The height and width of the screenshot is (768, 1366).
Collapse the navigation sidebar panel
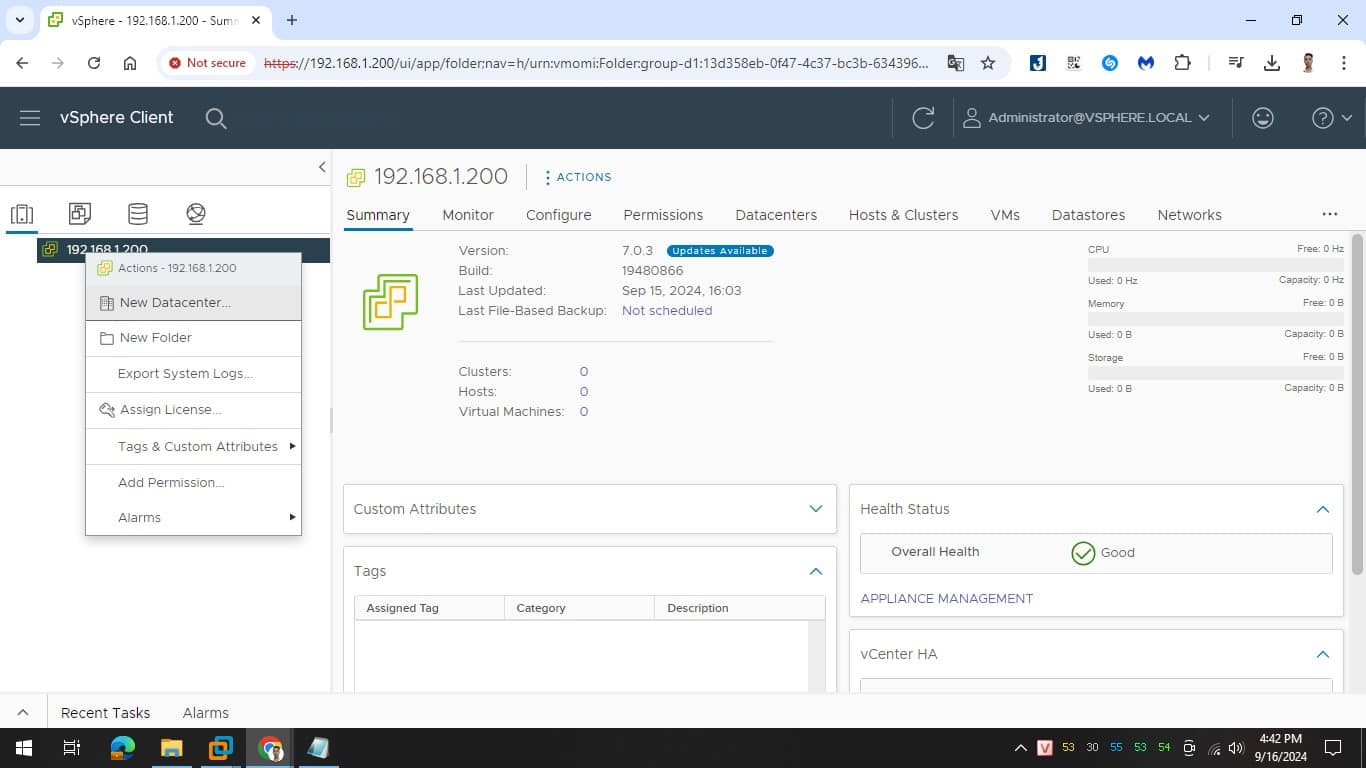[x=322, y=167]
